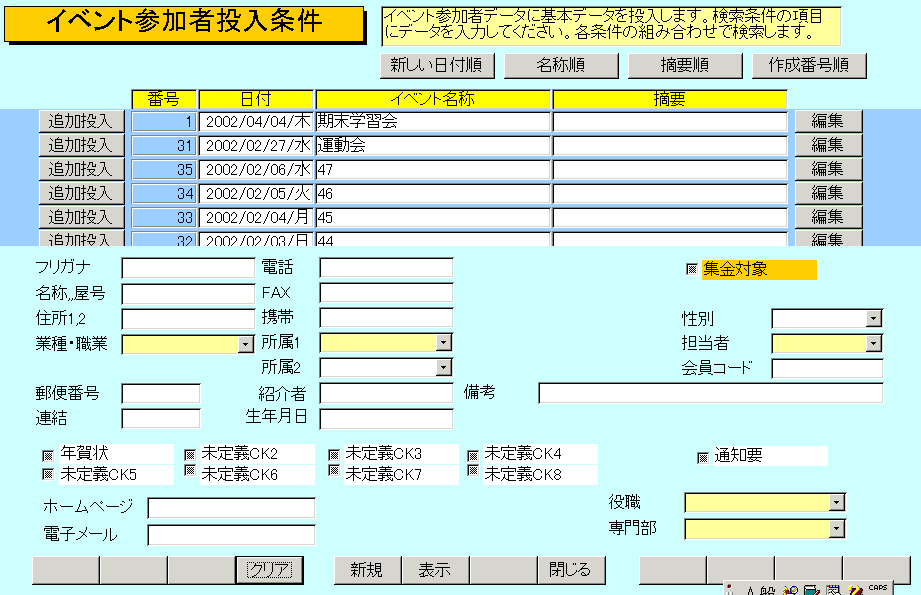Click 追加投入 for 期末学習会 row
Image resolution: width=921 pixels, height=595 pixels.
click(82, 122)
